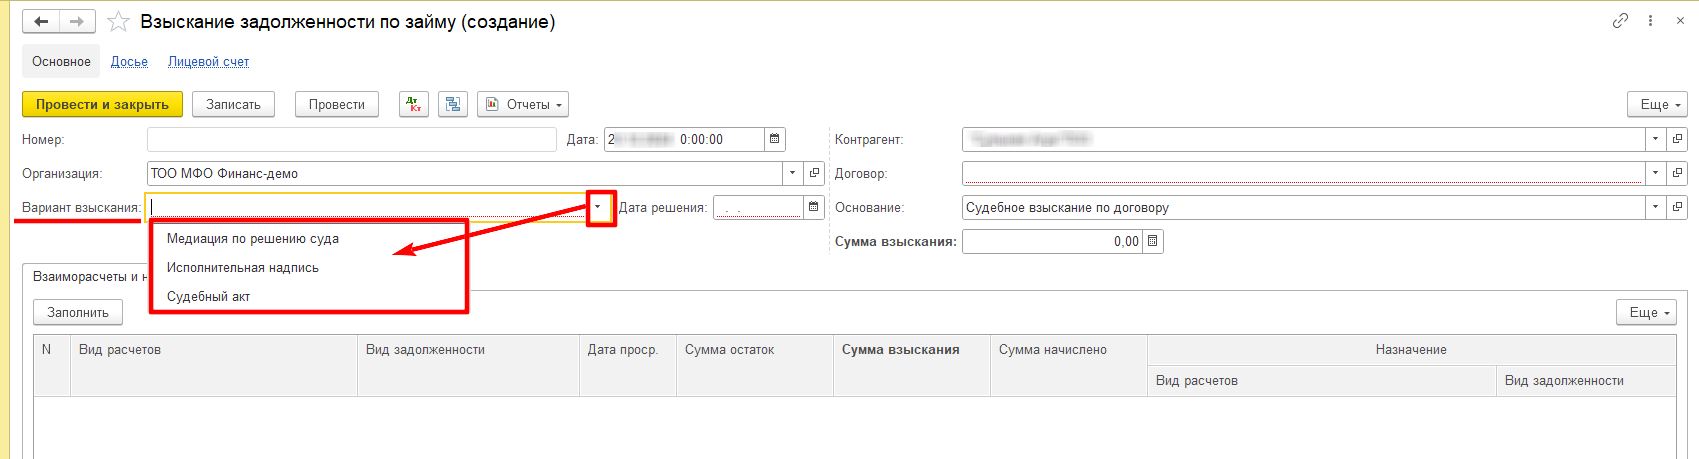The width and height of the screenshot is (1699, 459).
Task: Click the Провести button
Action: pos(337,104)
